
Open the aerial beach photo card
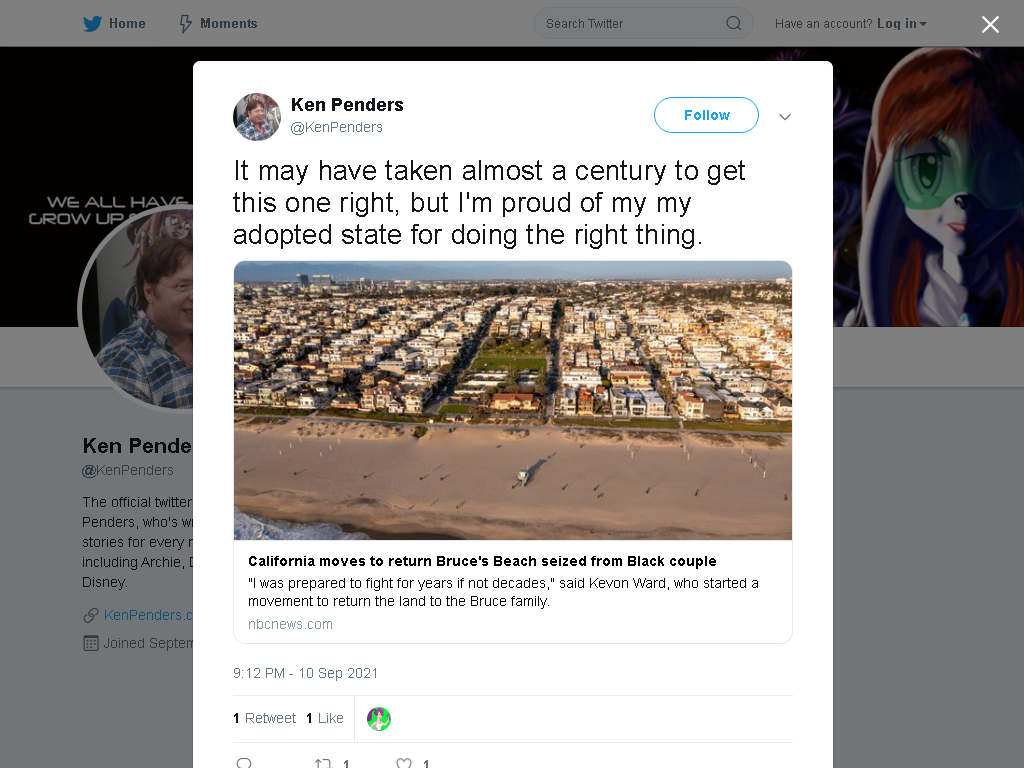point(513,400)
